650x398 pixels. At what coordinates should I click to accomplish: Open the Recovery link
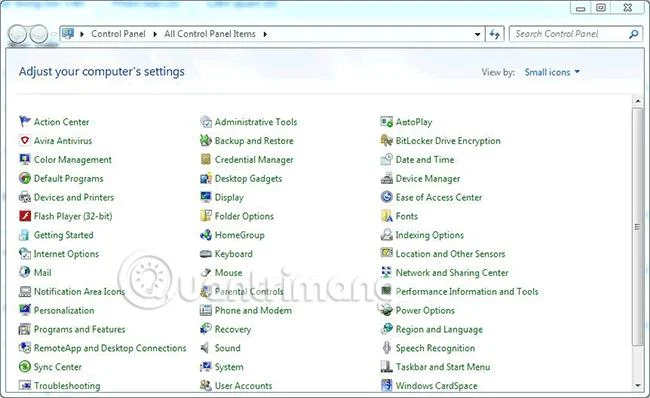tap(233, 329)
